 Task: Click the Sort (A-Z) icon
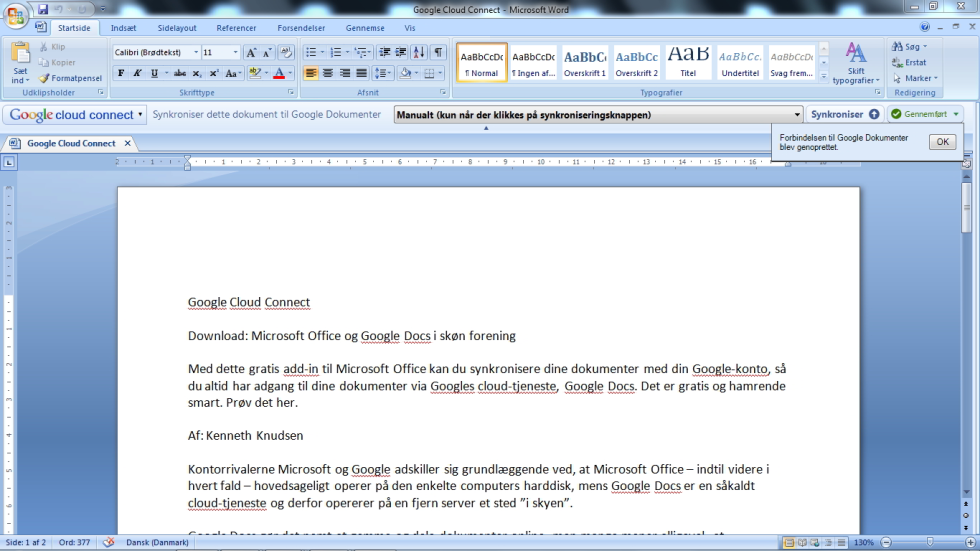[418, 52]
